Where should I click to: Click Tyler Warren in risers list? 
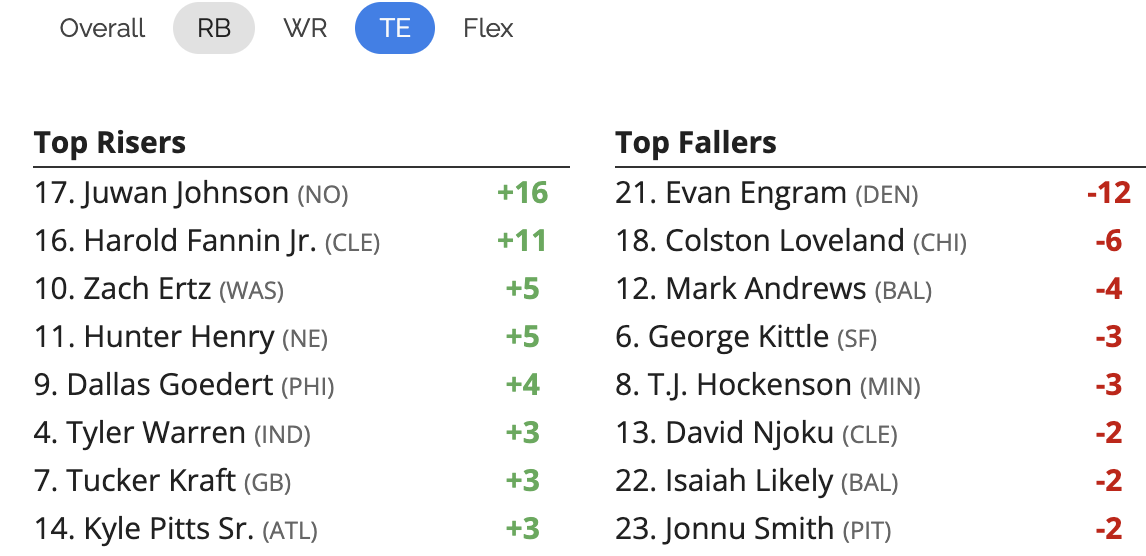pos(156,433)
